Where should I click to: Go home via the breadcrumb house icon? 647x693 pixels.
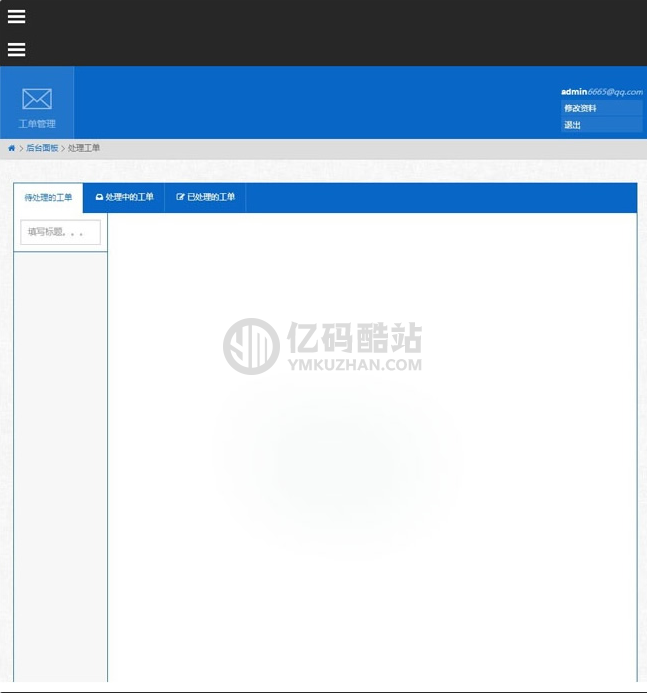point(11,148)
